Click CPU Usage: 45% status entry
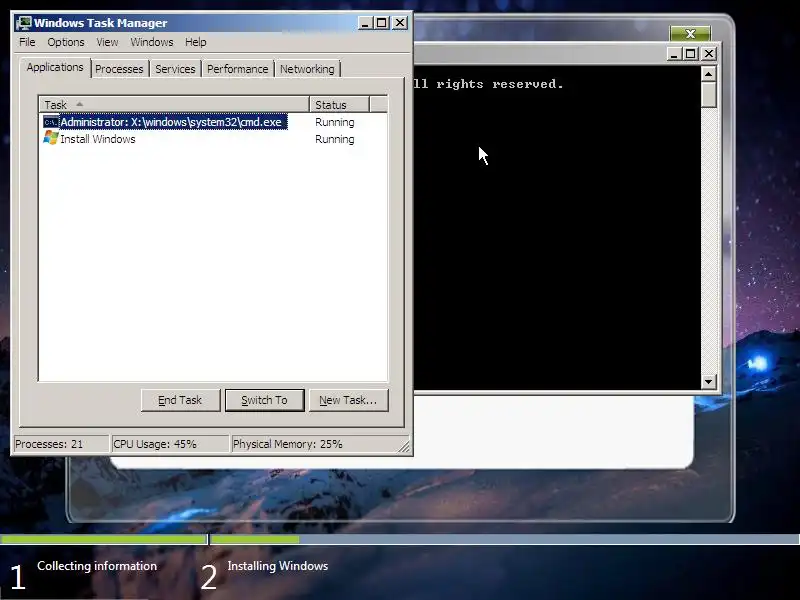The width and height of the screenshot is (800, 600). click(x=170, y=444)
